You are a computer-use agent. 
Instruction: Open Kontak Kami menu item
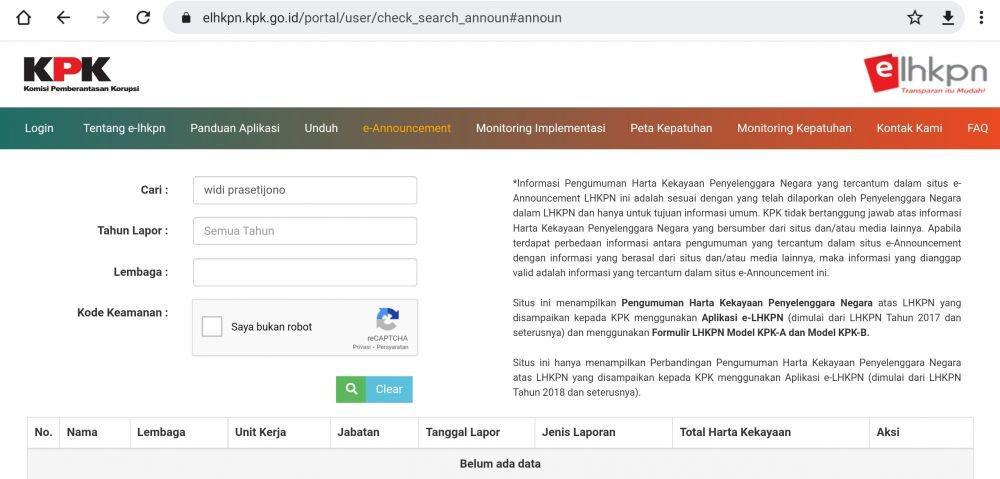[x=909, y=128]
